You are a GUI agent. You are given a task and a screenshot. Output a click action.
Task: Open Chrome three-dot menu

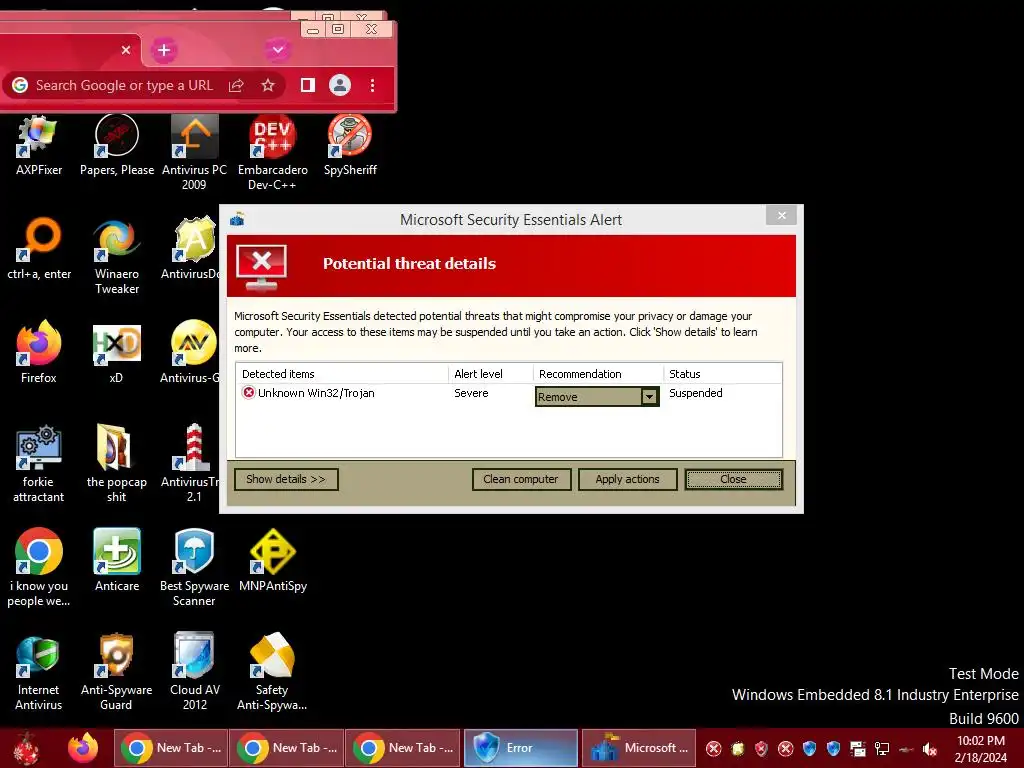pos(372,85)
